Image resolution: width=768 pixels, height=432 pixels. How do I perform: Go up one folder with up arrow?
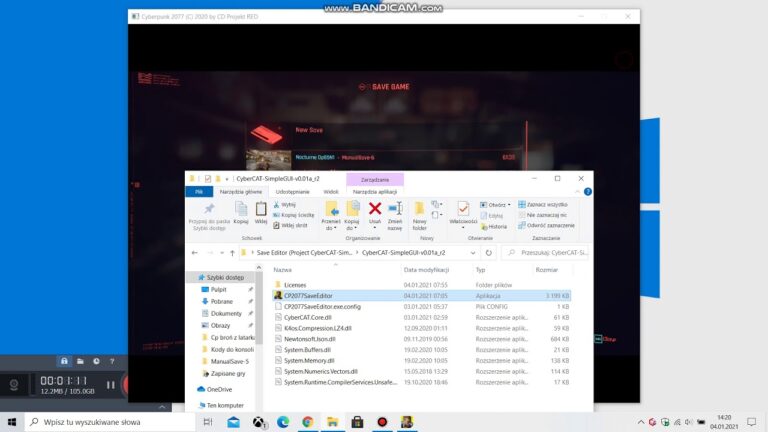click(x=232, y=253)
